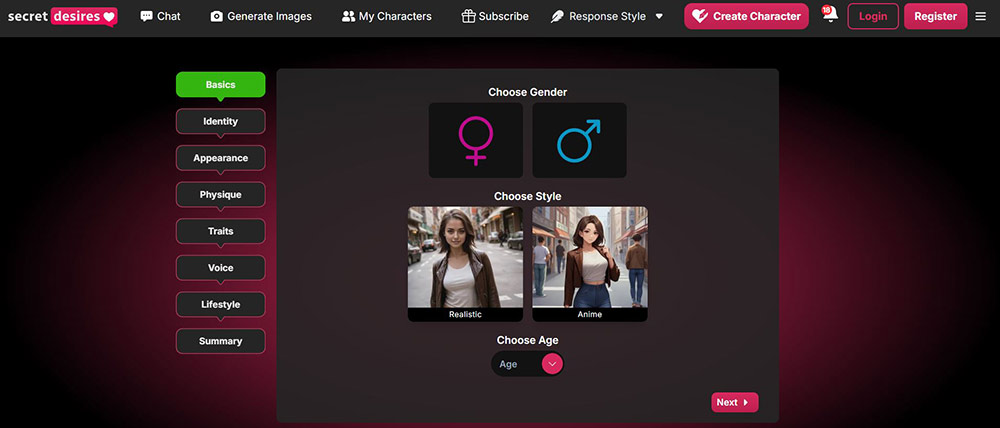Jump to the Summary step tab
Image resolution: width=1000 pixels, height=428 pixels.
coord(220,341)
